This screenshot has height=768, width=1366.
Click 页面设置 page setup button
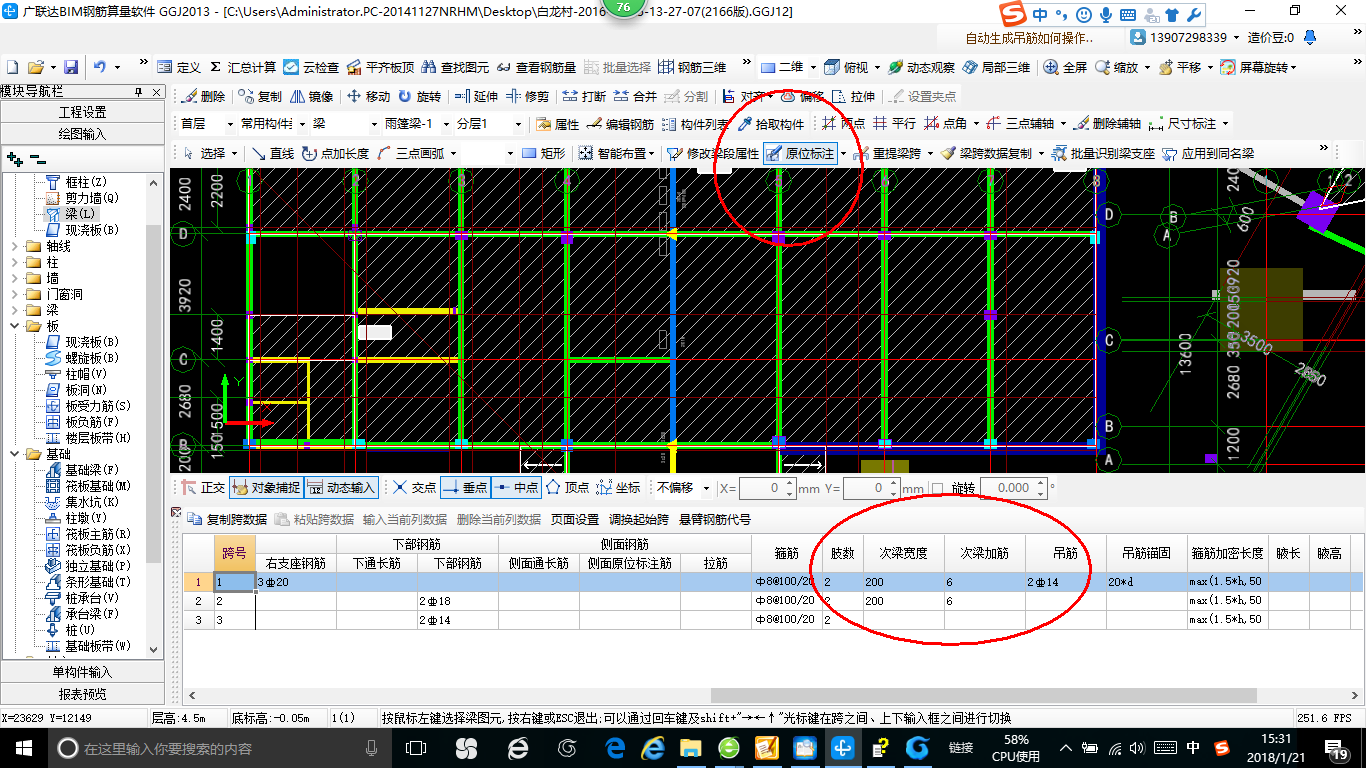575,519
